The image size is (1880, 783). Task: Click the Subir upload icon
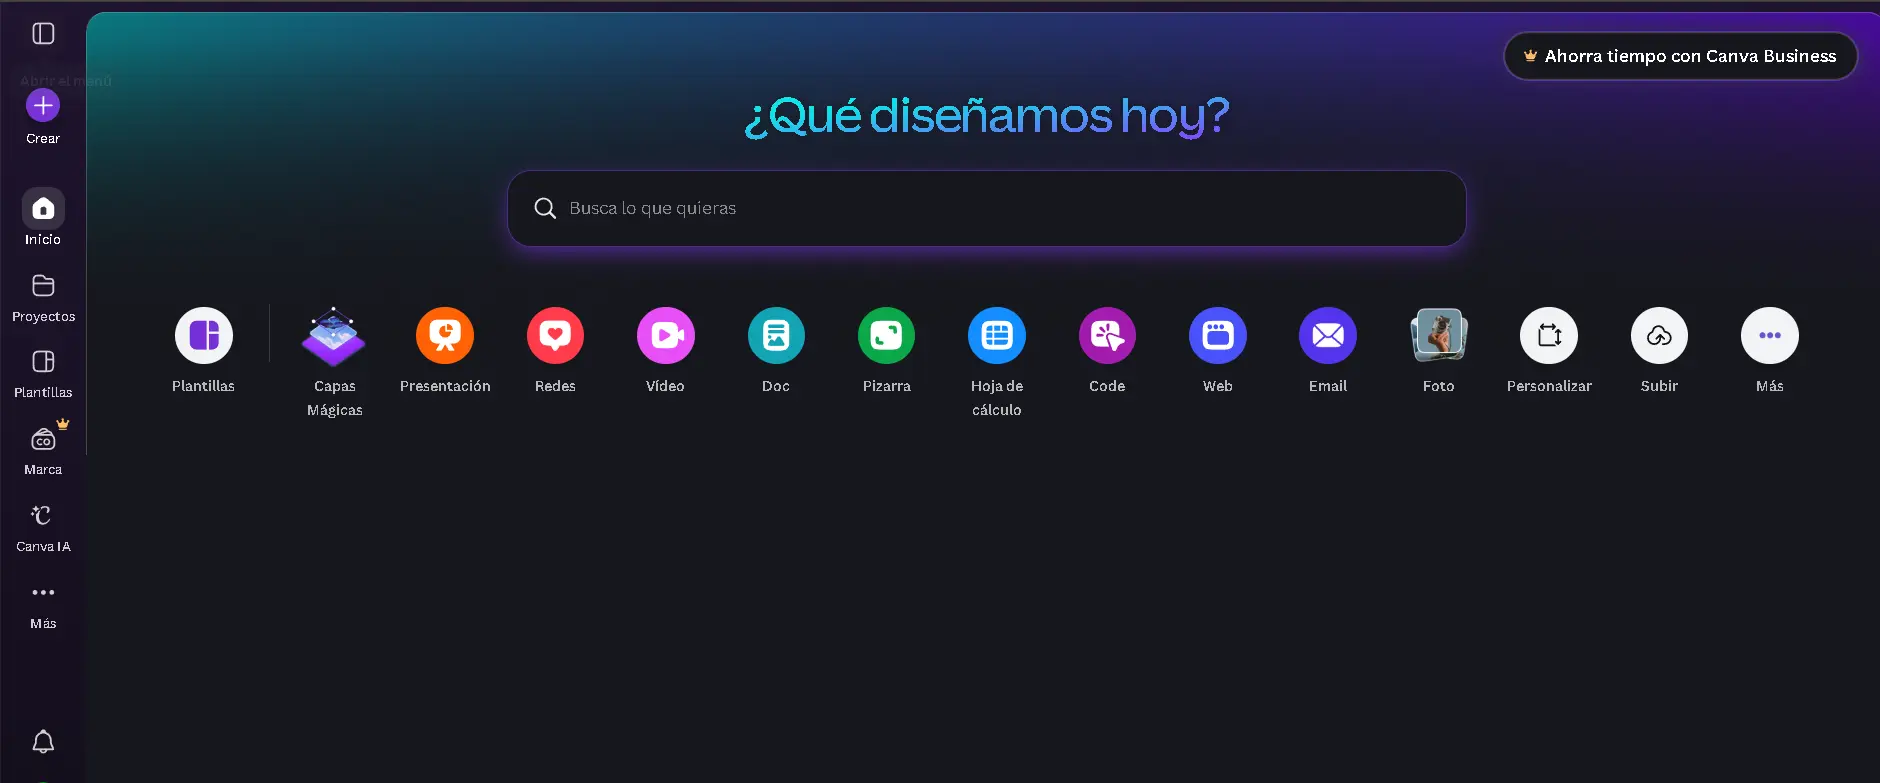pos(1659,336)
